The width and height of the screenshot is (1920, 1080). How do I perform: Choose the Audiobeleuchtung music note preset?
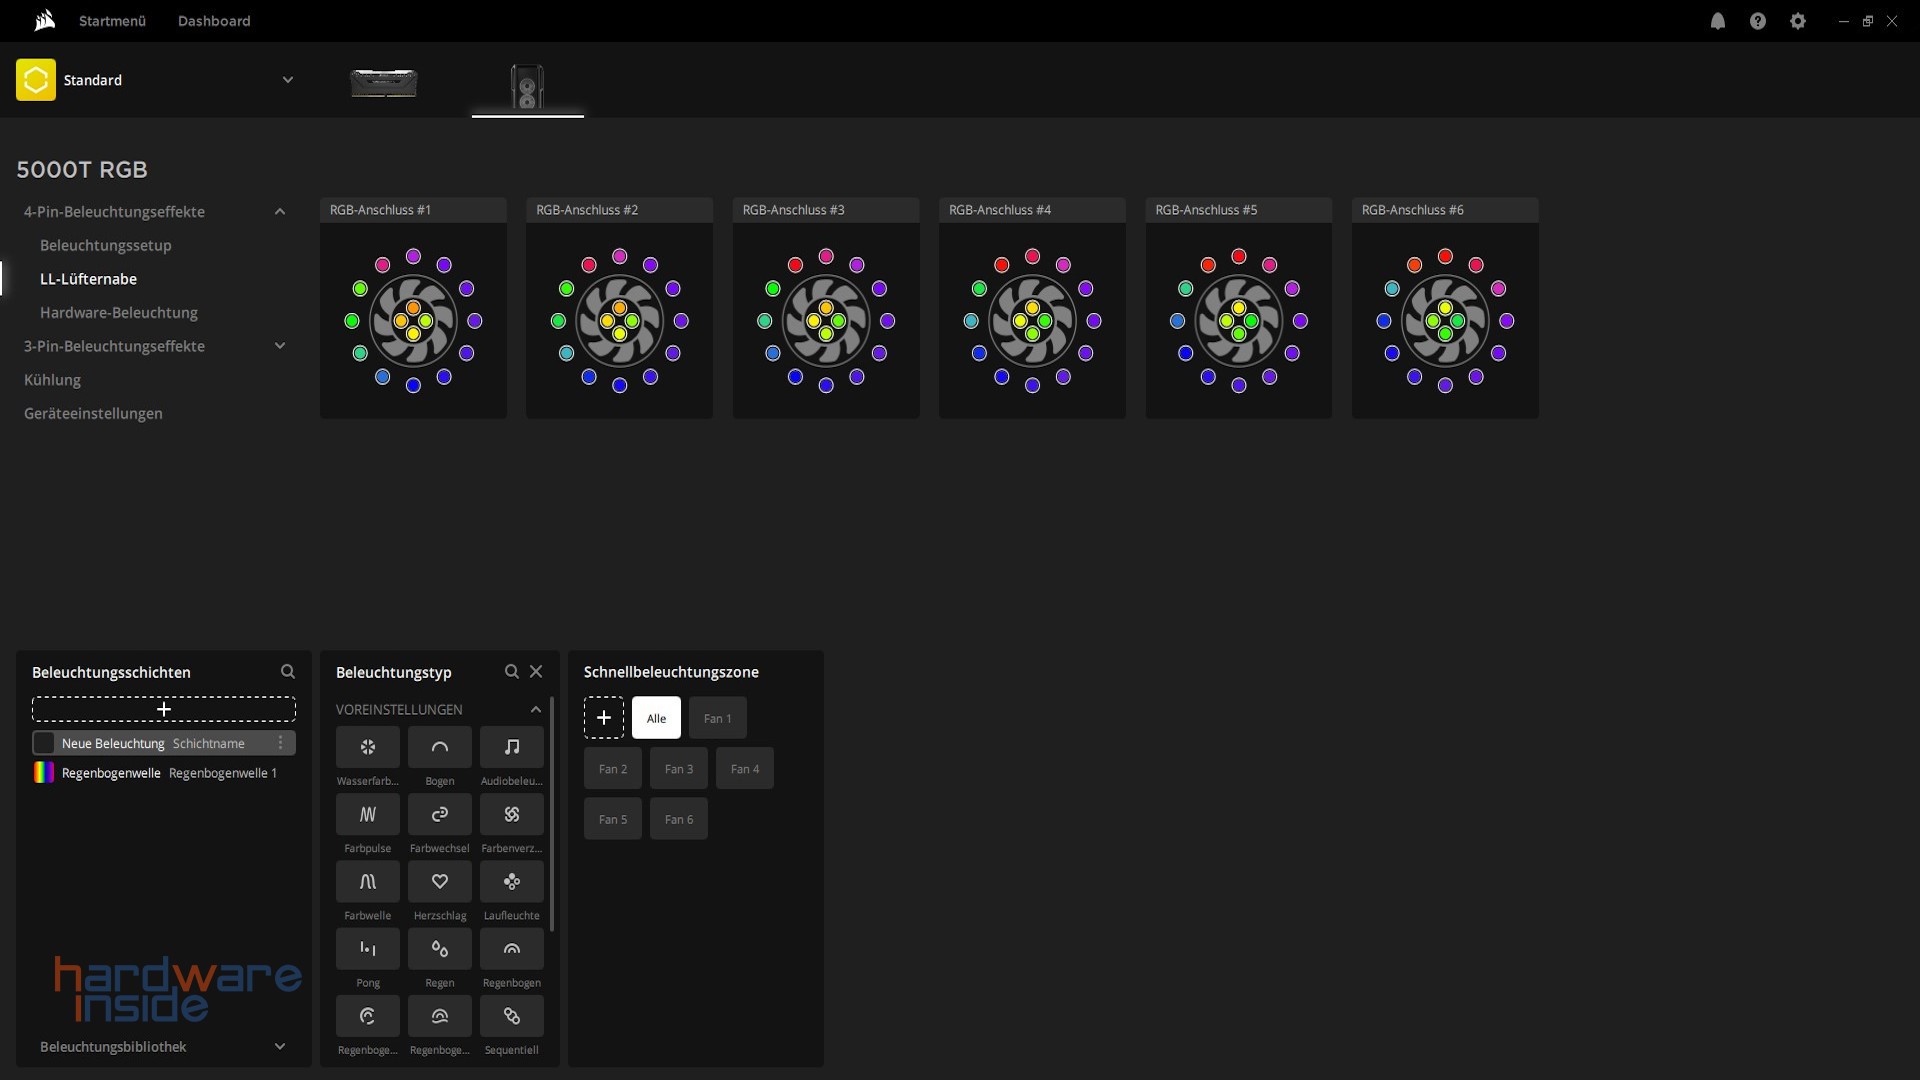(511, 747)
